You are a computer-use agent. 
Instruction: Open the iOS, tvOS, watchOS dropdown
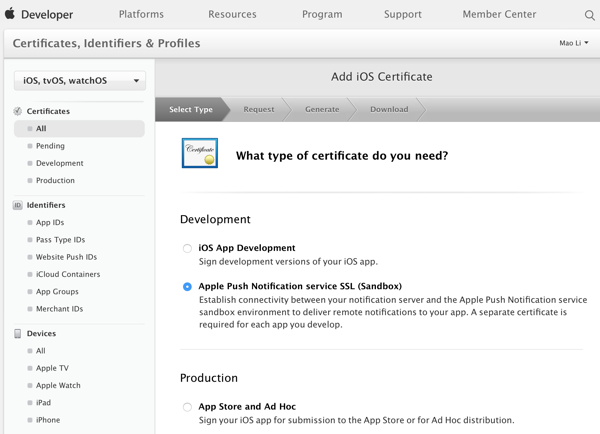(80, 81)
